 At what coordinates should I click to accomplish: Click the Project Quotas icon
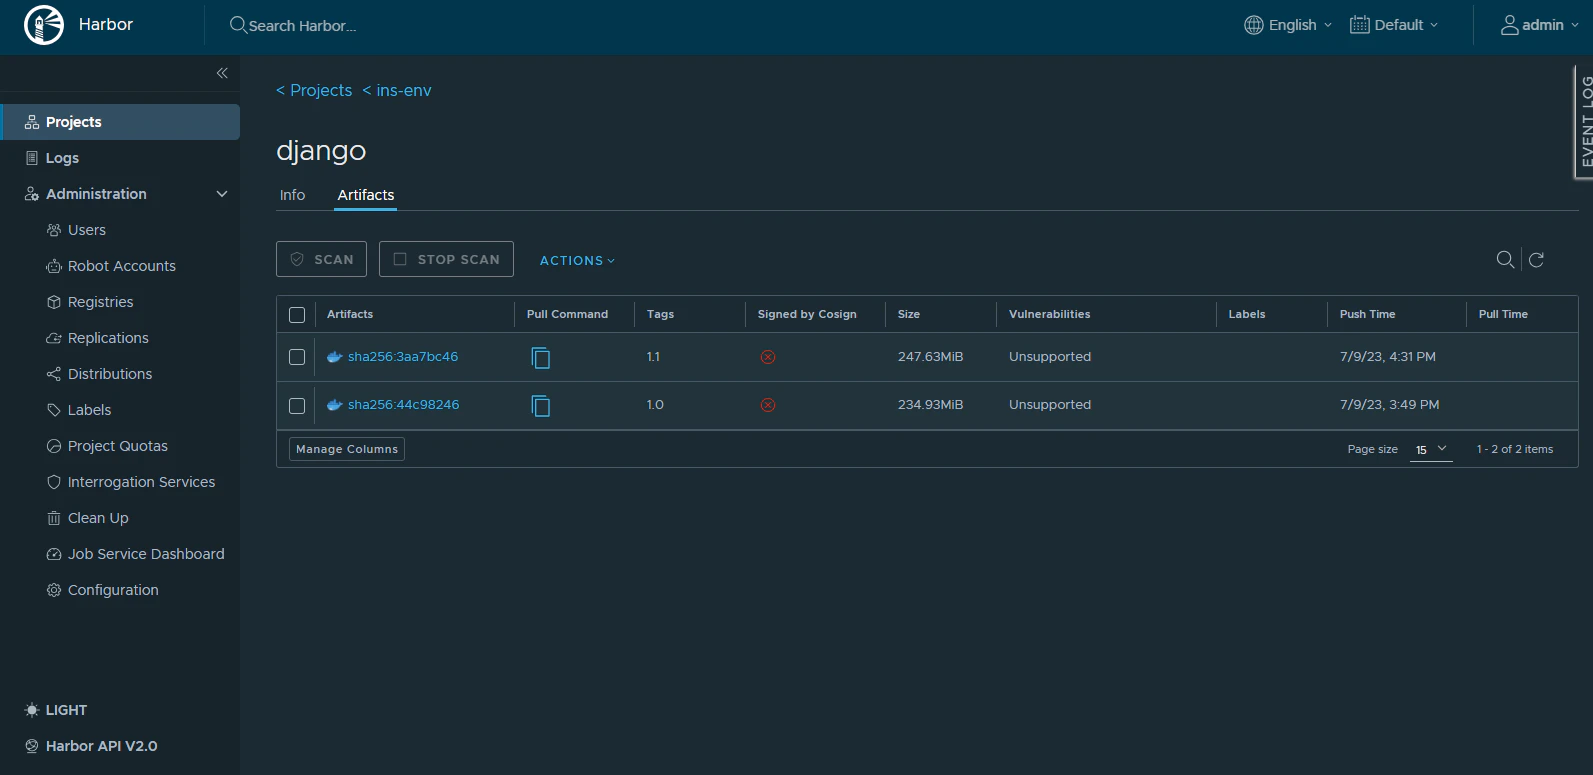pyautogui.click(x=54, y=446)
